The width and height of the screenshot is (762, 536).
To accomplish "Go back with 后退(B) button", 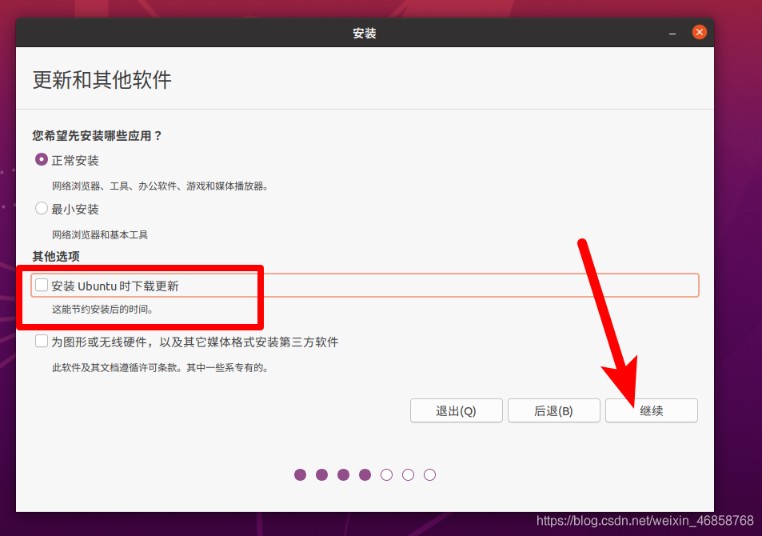I will click(554, 411).
